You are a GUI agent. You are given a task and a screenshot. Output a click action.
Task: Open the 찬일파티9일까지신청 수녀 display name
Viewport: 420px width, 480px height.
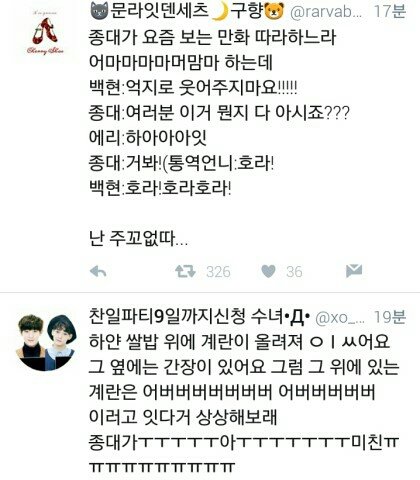click(x=186, y=317)
